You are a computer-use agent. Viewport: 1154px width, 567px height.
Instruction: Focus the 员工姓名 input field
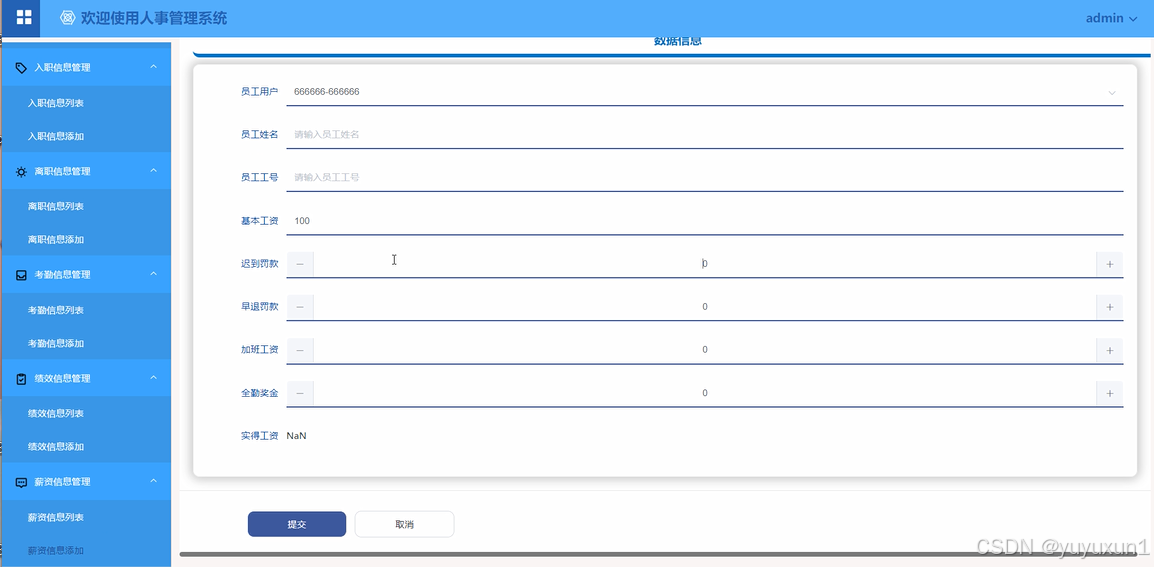pyautogui.click(x=704, y=135)
